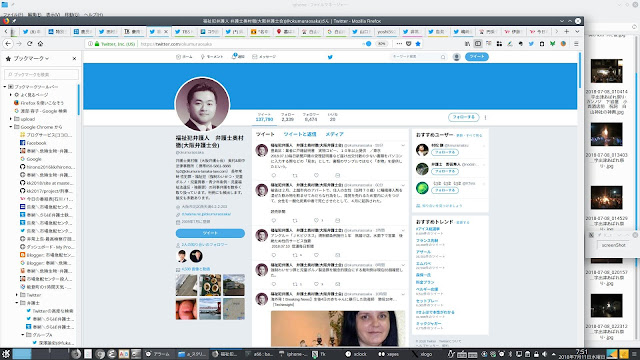Open the large profile avatar photo
Viewport: 640px width, 360px height.
click(202, 104)
